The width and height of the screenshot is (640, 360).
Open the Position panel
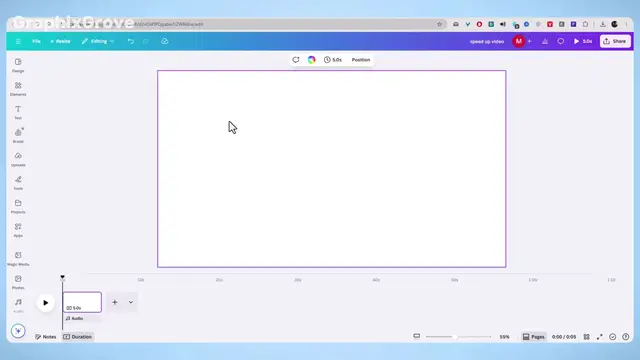361,60
